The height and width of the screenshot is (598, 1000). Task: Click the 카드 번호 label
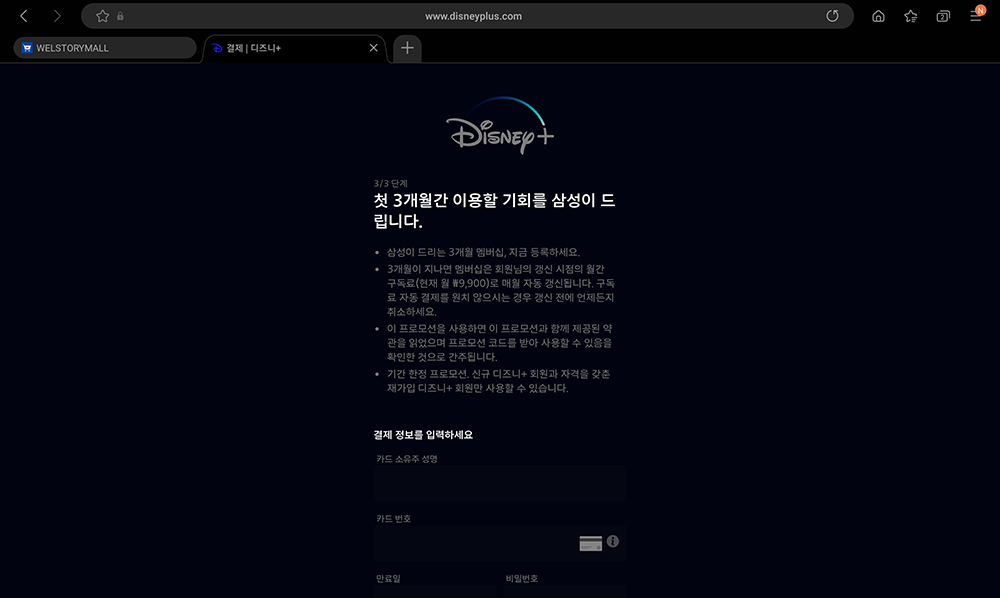(x=393, y=519)
